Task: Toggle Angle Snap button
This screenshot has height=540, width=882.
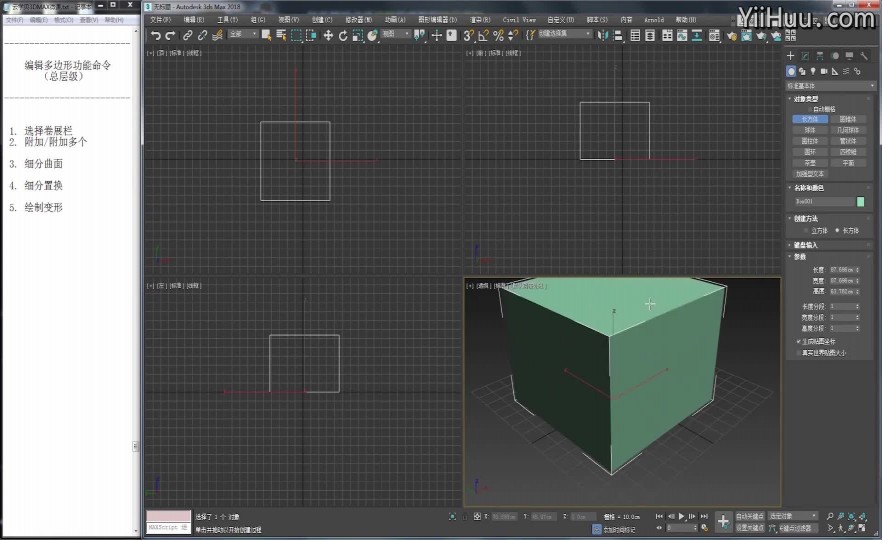Action: 483,35
